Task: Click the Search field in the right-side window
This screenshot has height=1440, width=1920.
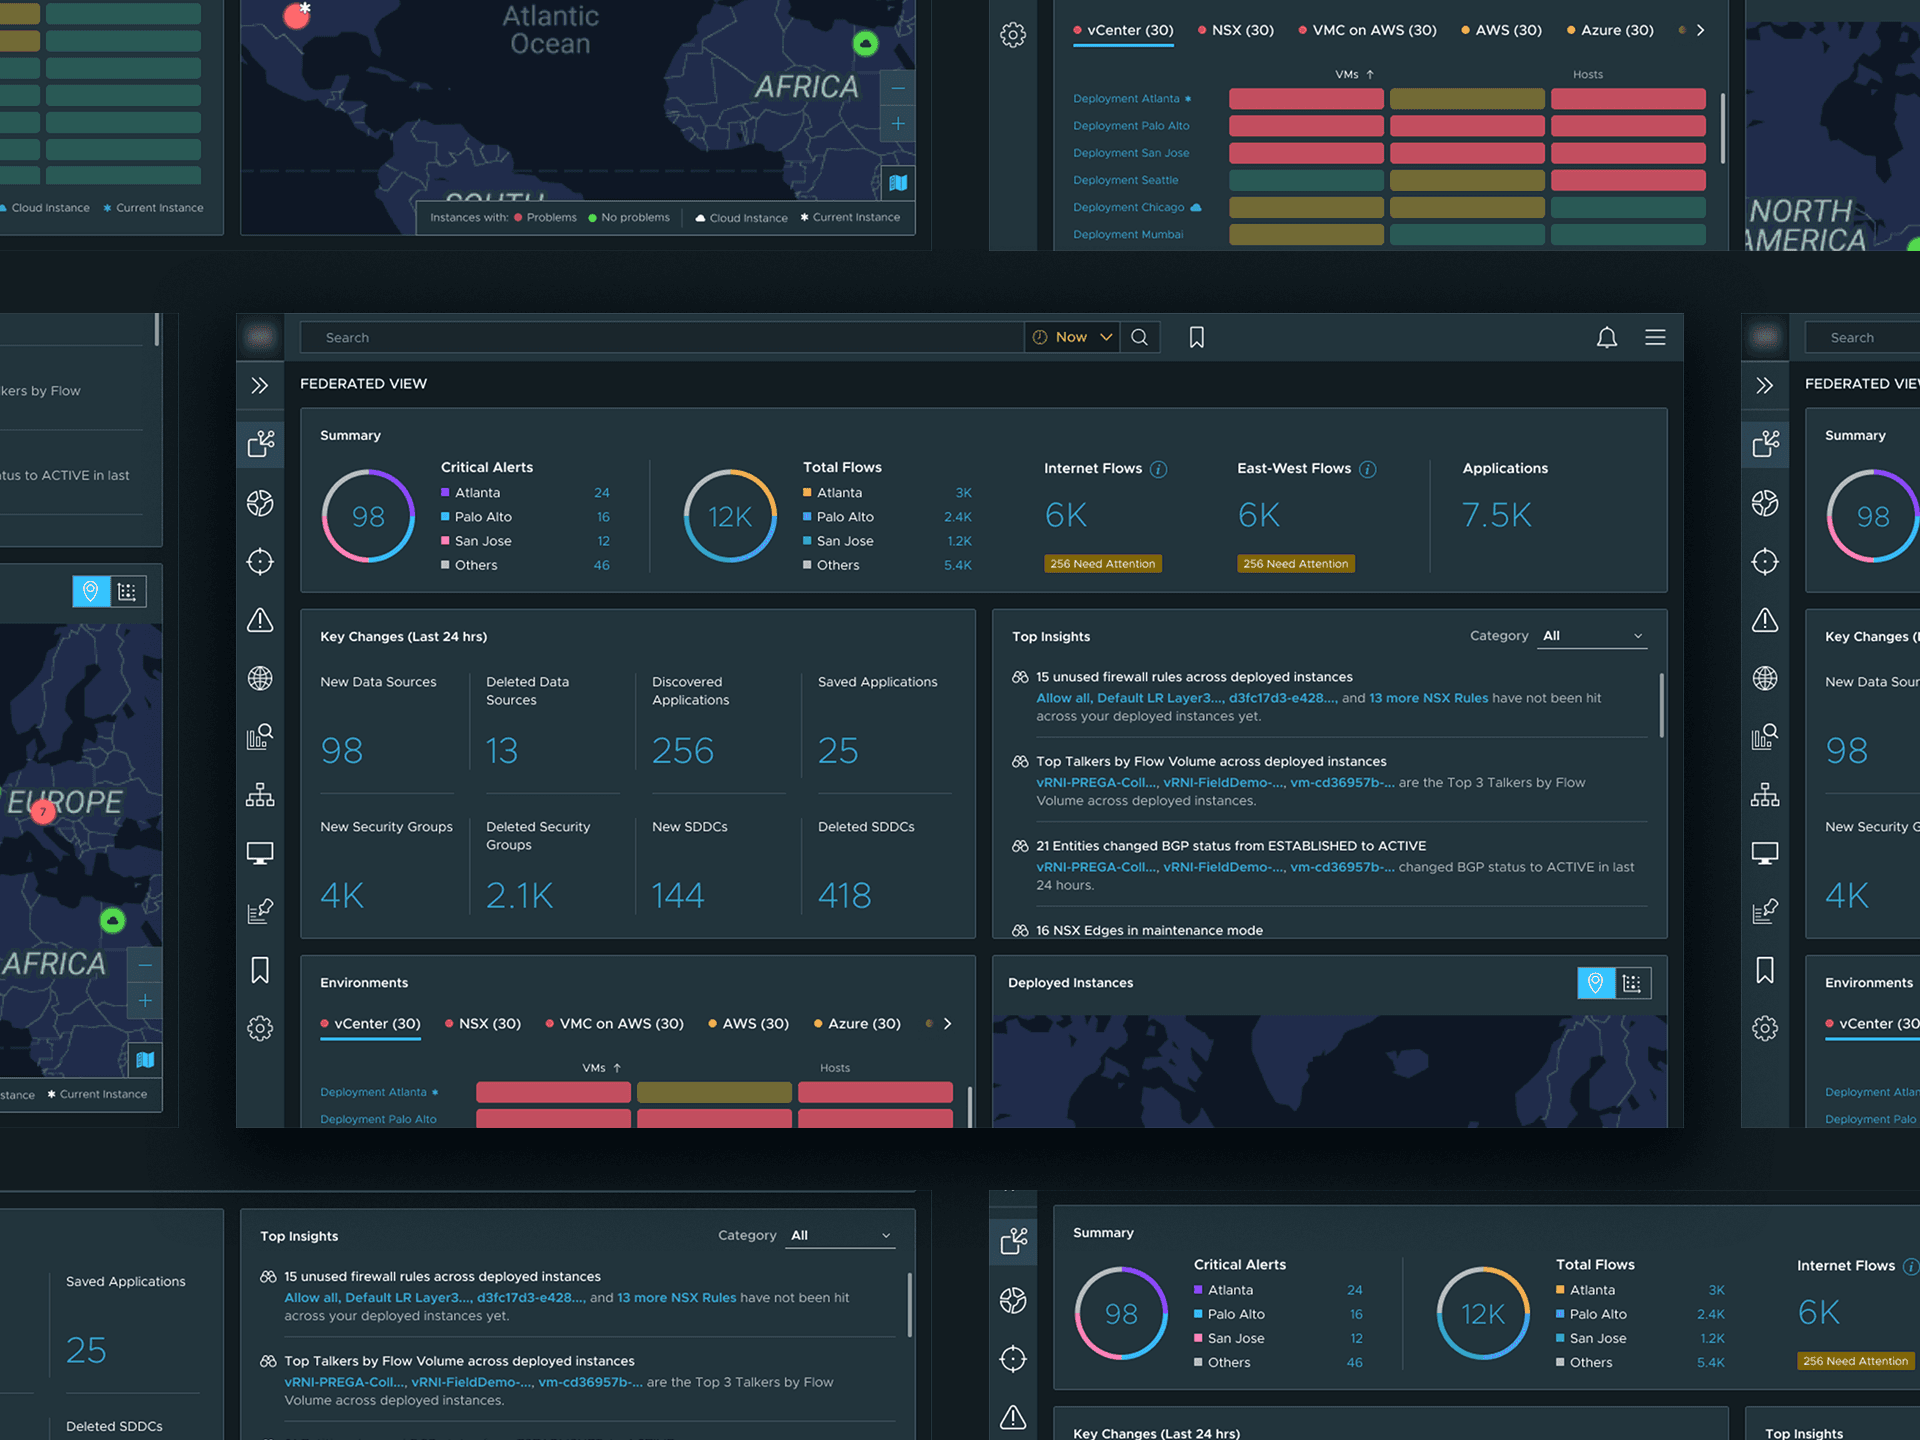Action: 1862,338
